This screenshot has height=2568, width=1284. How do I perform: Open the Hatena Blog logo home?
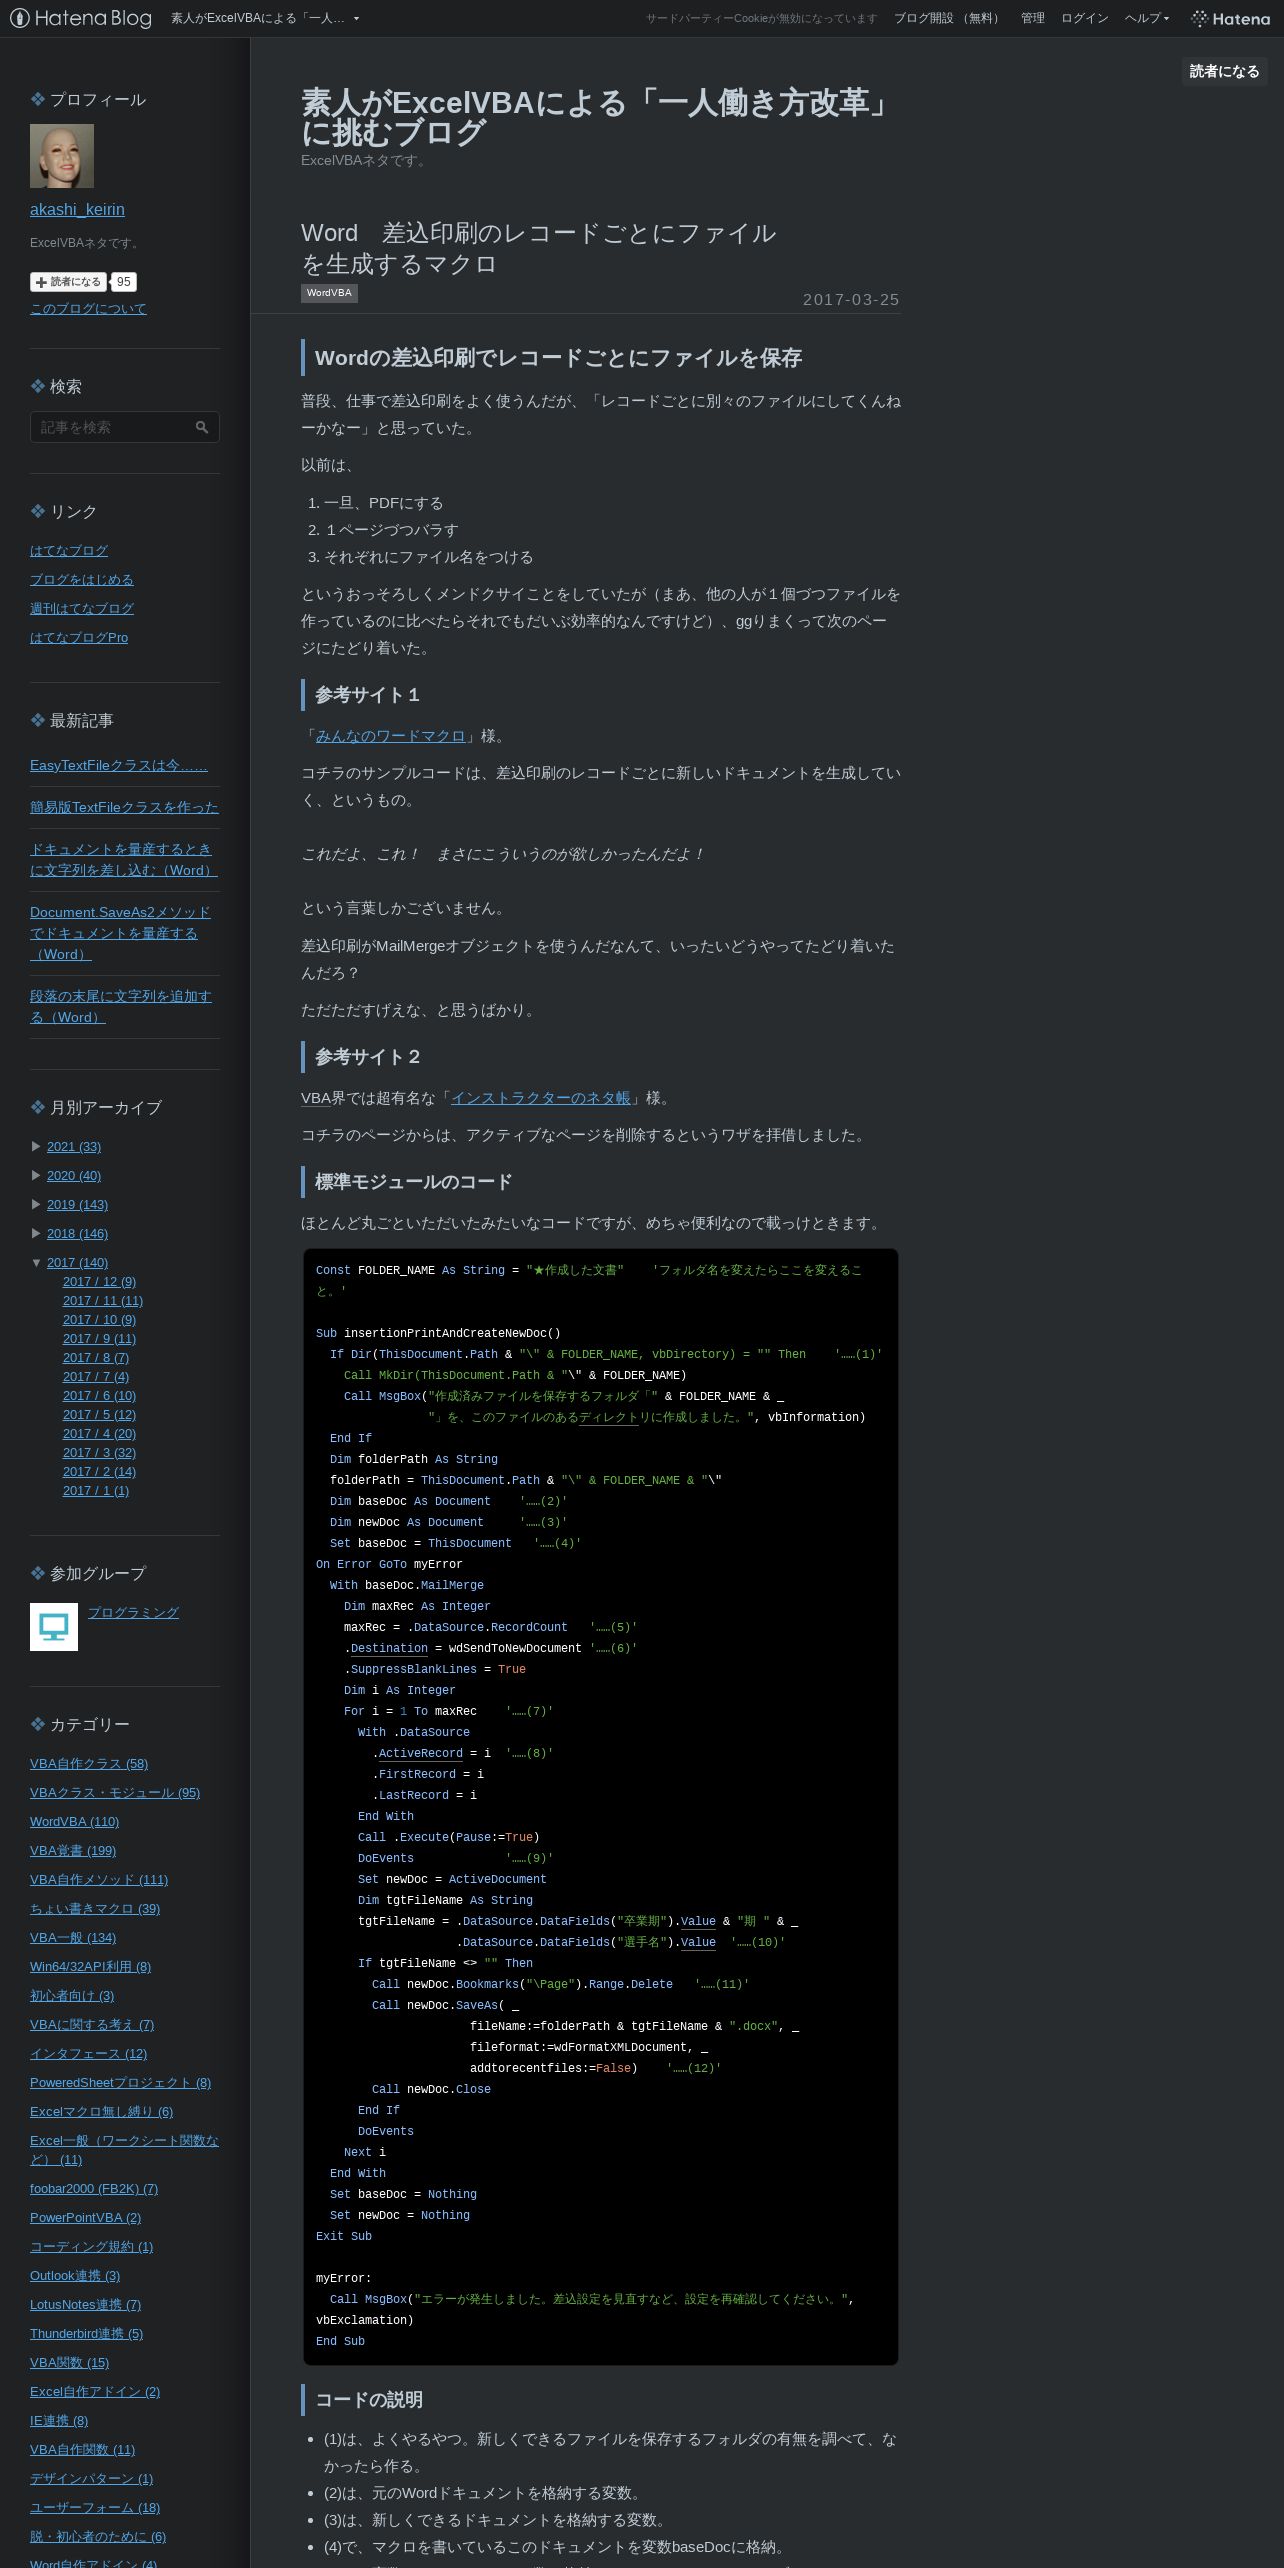click(81, 18)
